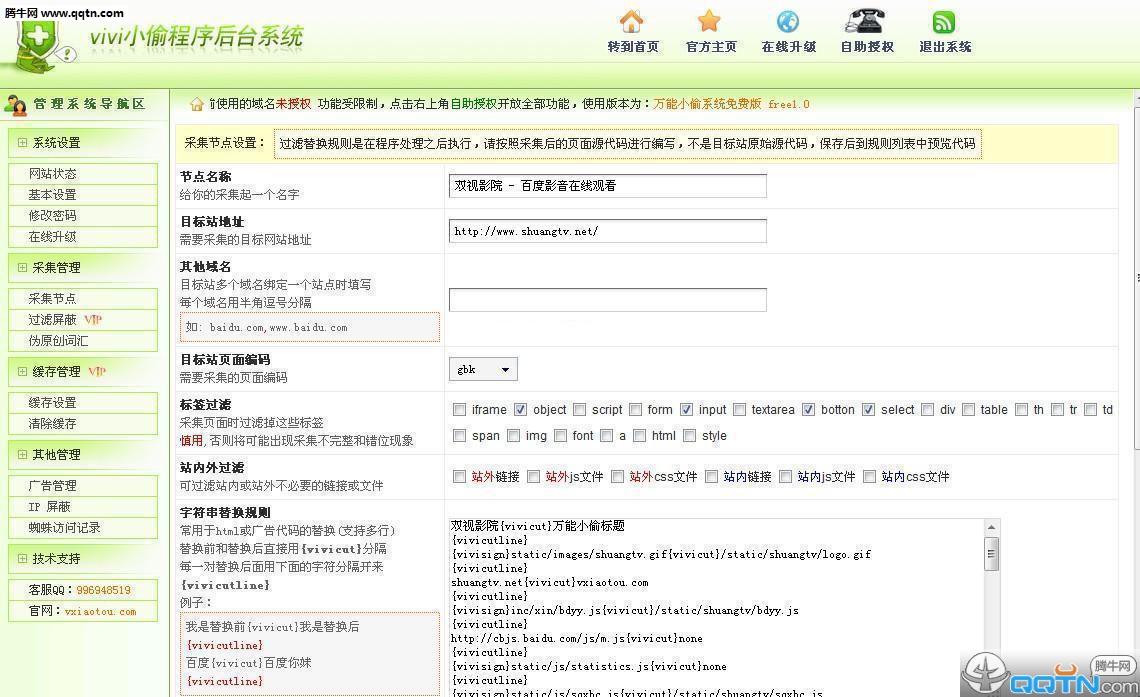Click the house icon for 转到首页
This screenshot has width=1140, height=697.
point(632,22)
